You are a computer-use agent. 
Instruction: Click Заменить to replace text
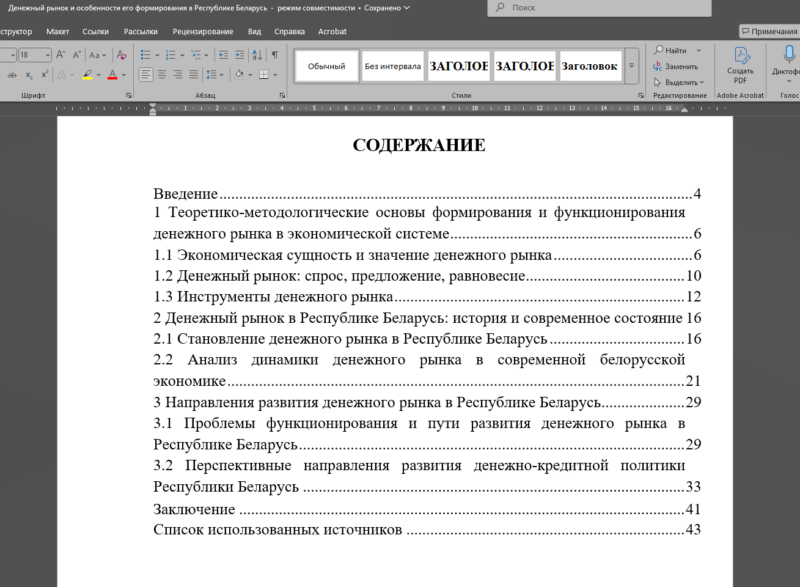pyautogui.click(x=676, y=66)
